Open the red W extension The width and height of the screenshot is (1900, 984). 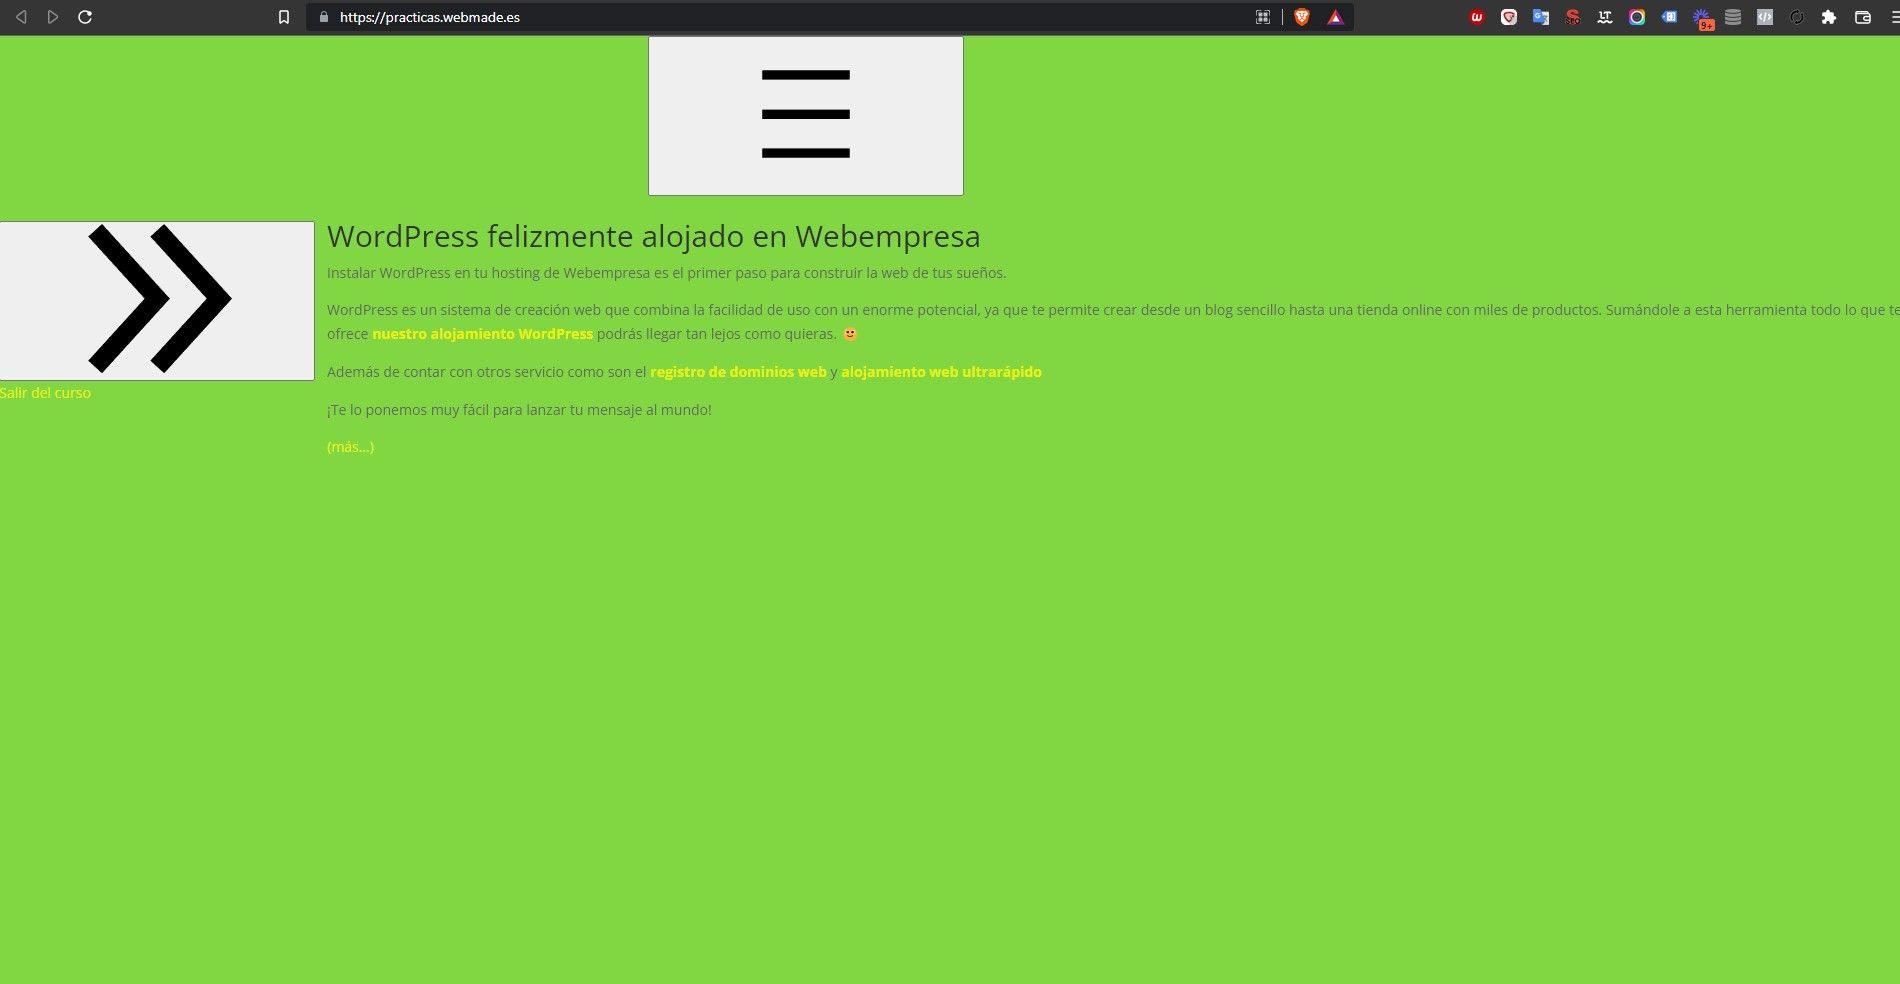[x=1477, y=17]
